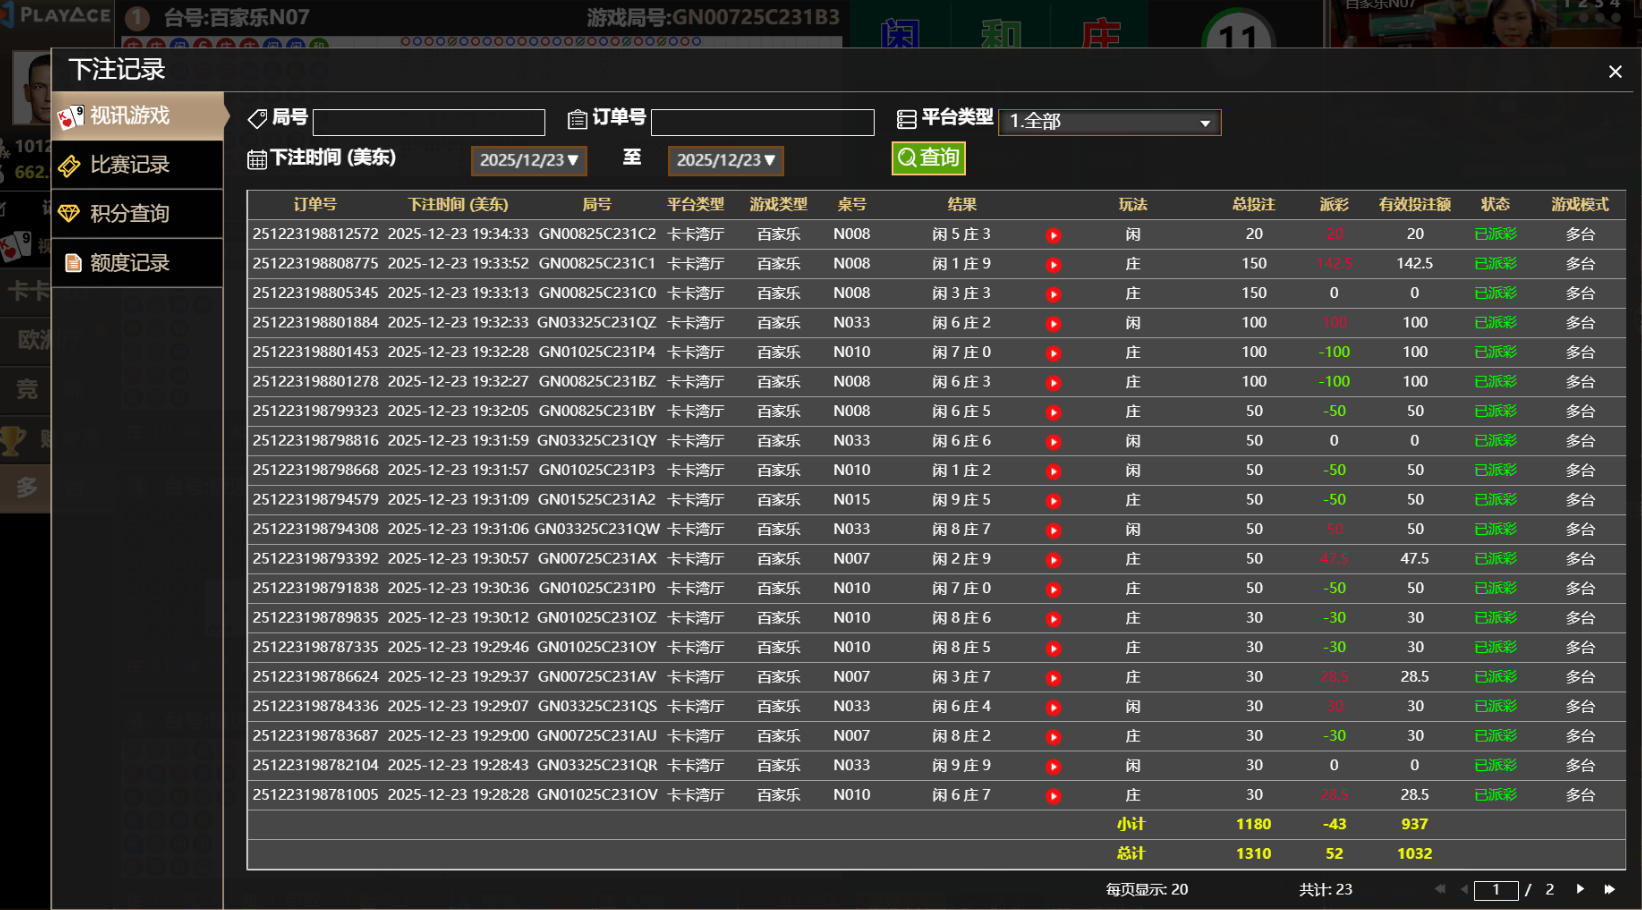Expand the start date picker
This screenshot has height=910, width=1642.
click(529, 160)
